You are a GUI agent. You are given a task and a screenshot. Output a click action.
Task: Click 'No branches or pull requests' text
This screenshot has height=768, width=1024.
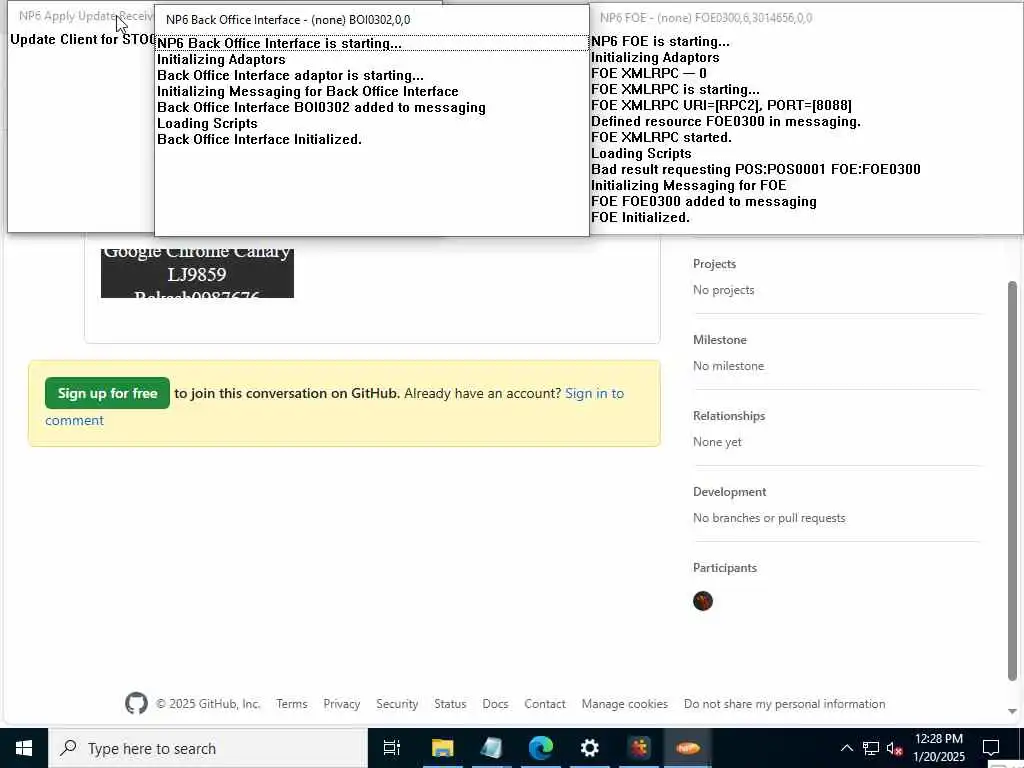pos(769,518)
